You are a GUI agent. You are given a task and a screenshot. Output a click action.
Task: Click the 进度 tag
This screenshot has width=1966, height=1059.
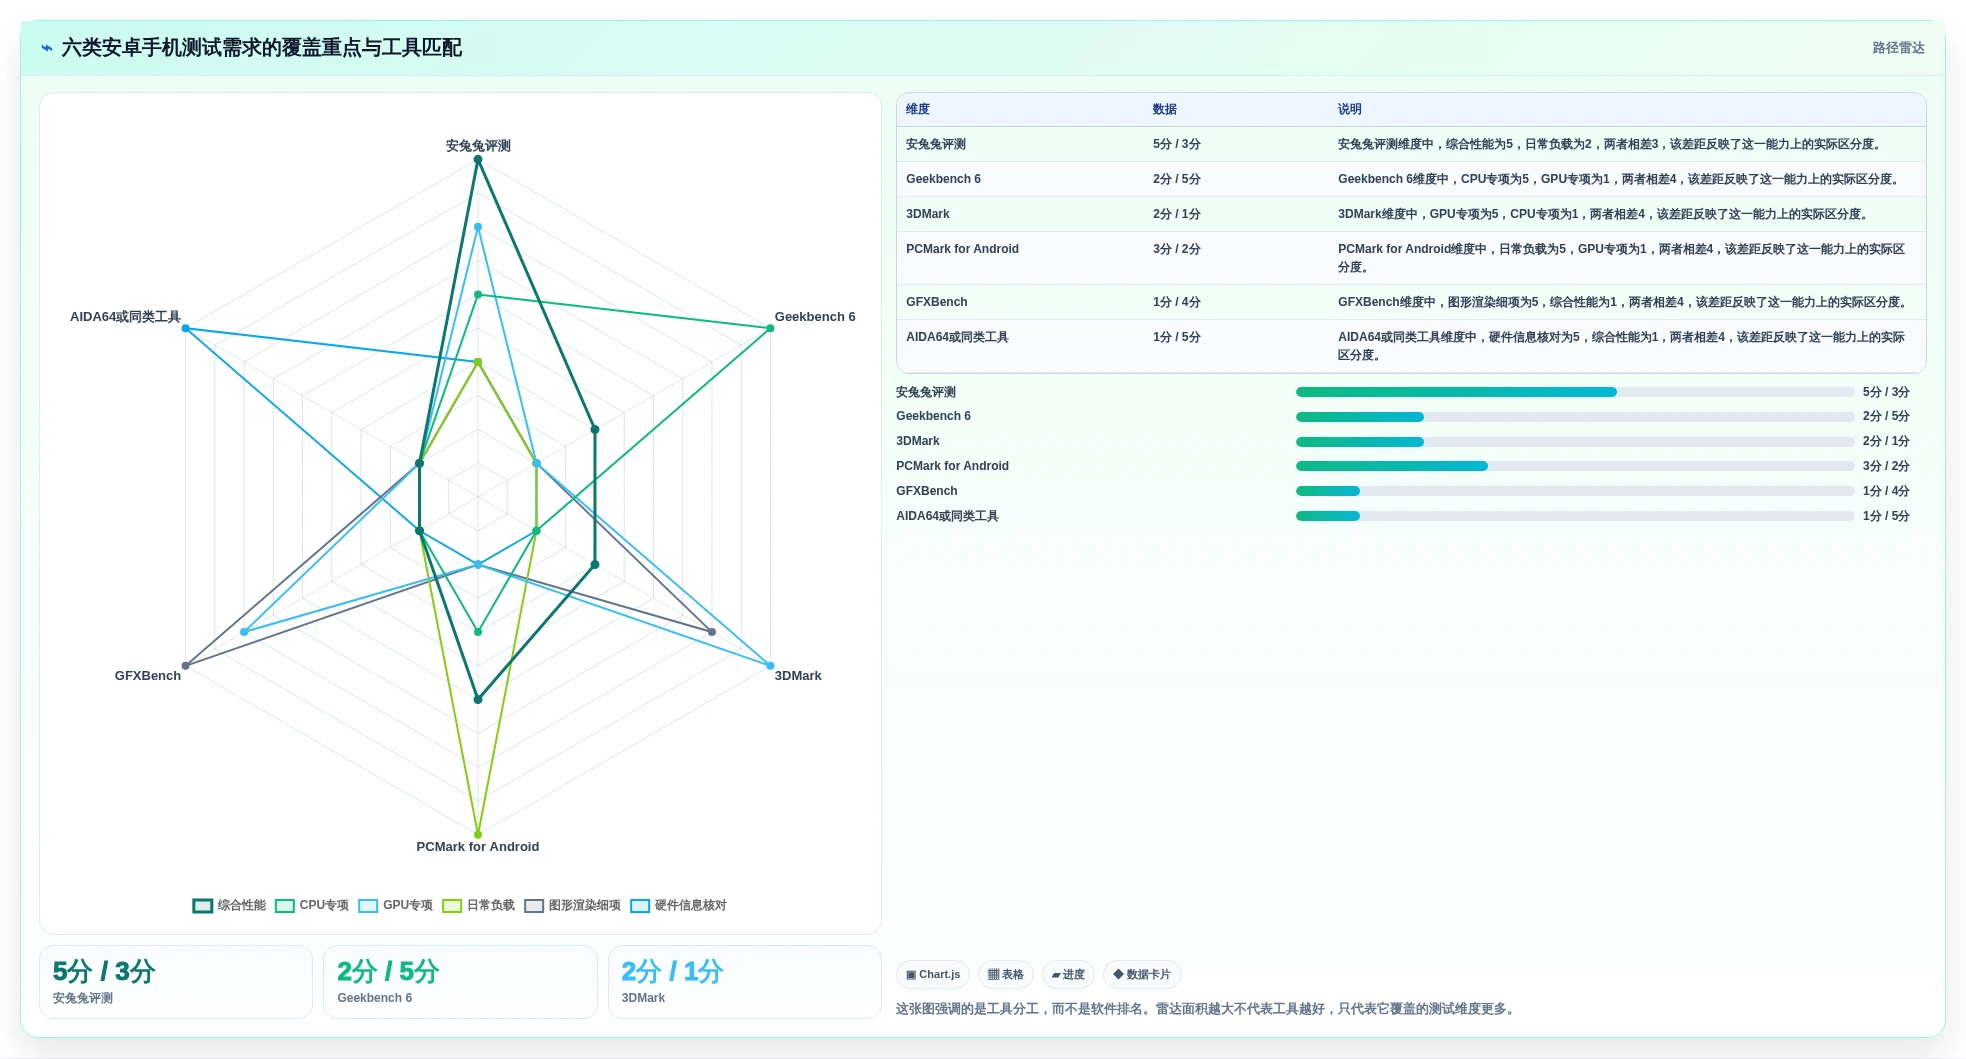pos(1068,975)
